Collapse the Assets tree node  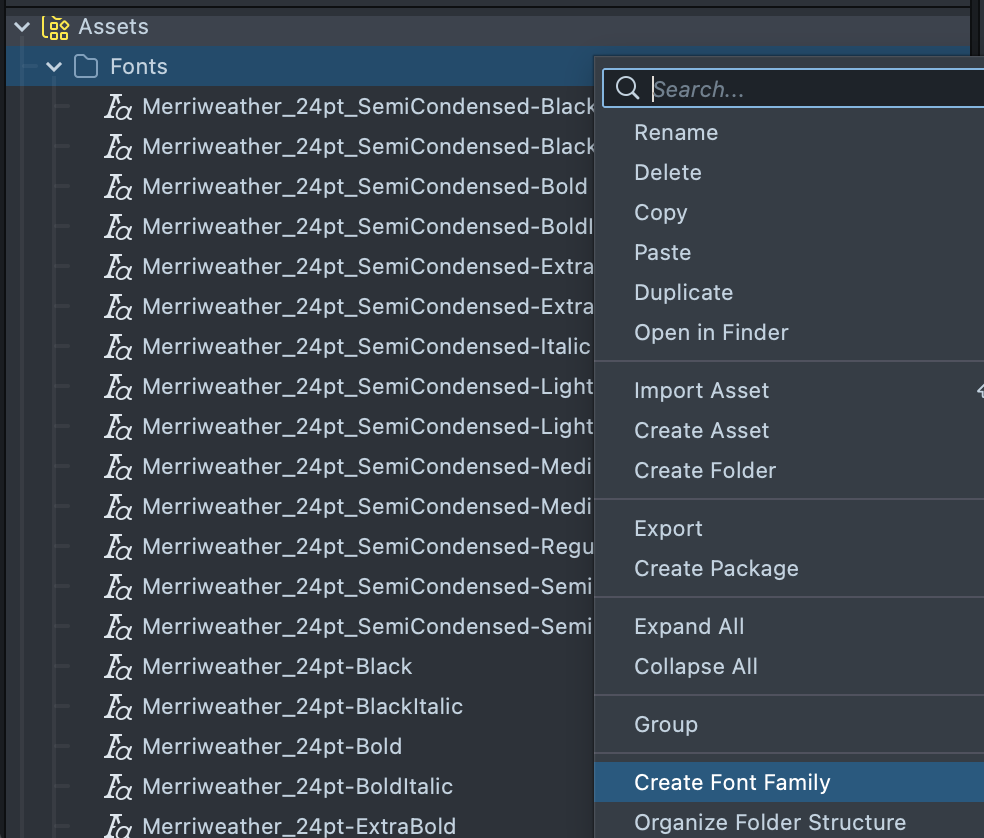point(22,27)
